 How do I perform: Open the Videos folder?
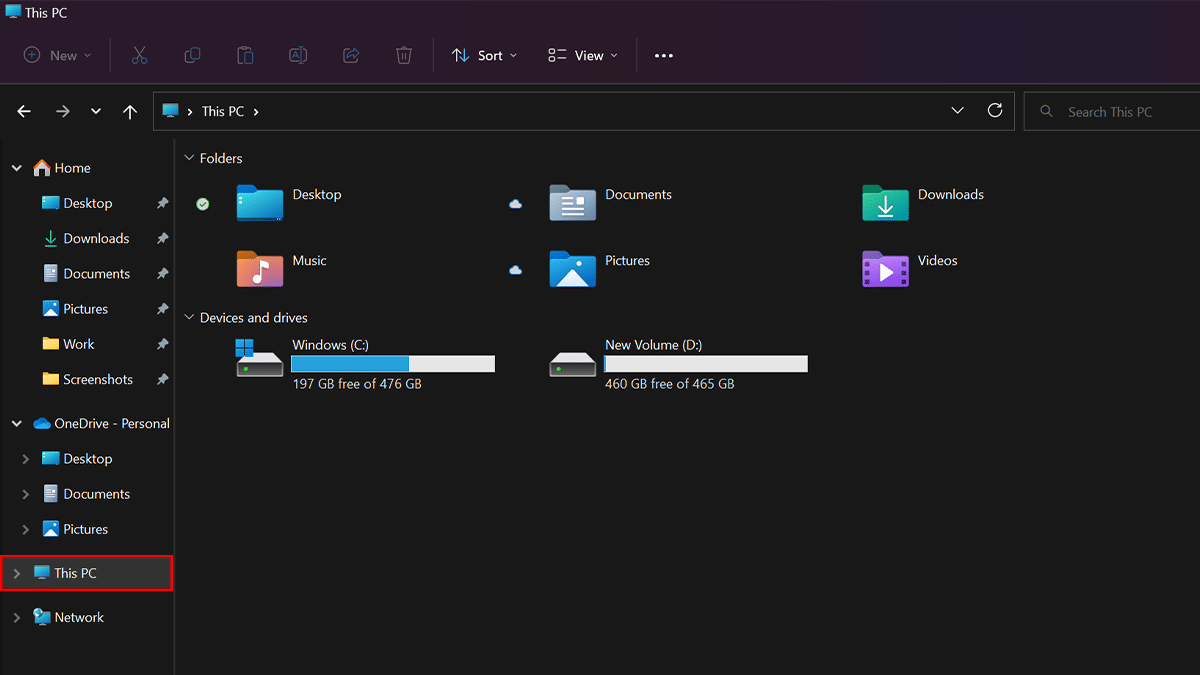tap(937, 261)
